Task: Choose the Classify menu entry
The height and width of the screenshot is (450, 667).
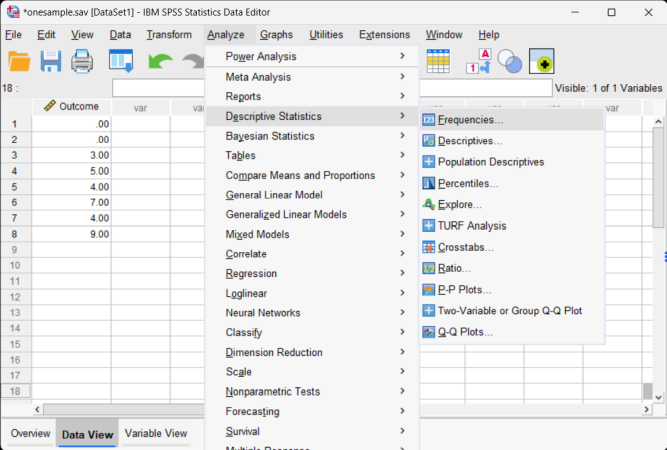Action: (312, 332)
